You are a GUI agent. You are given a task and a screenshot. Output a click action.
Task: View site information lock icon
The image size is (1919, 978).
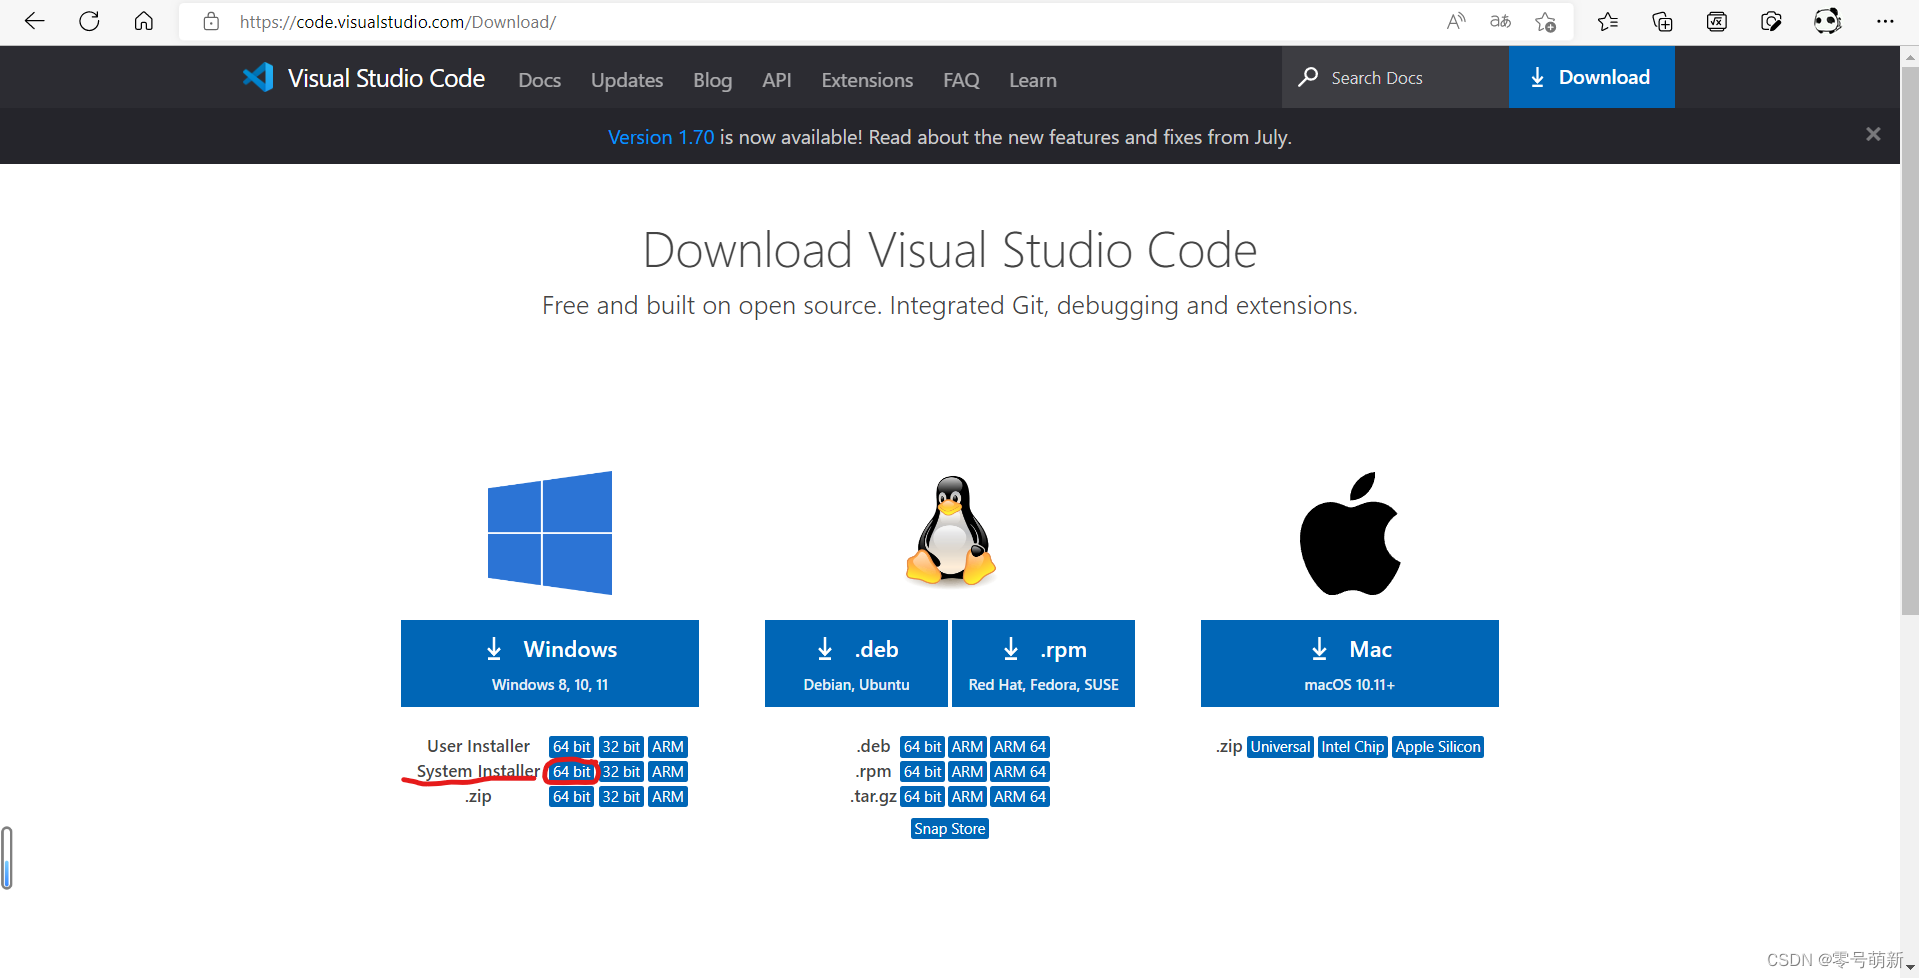click(x=211, y=21)
